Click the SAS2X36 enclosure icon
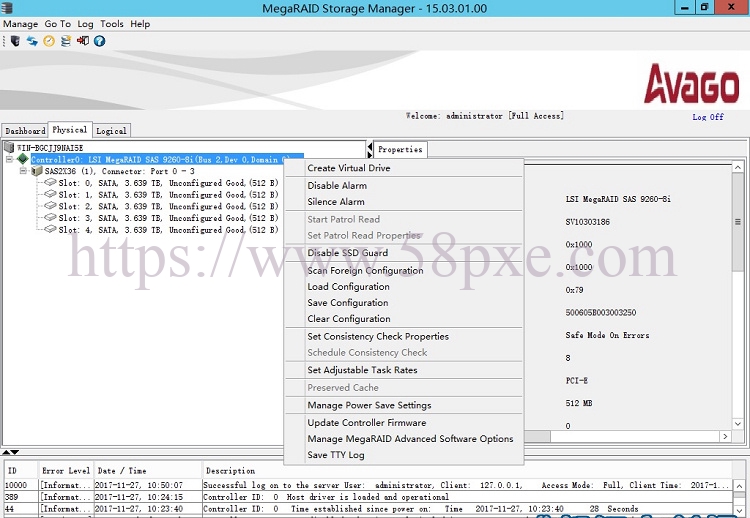This screenshot has height=518, width=750. point(37,171)
